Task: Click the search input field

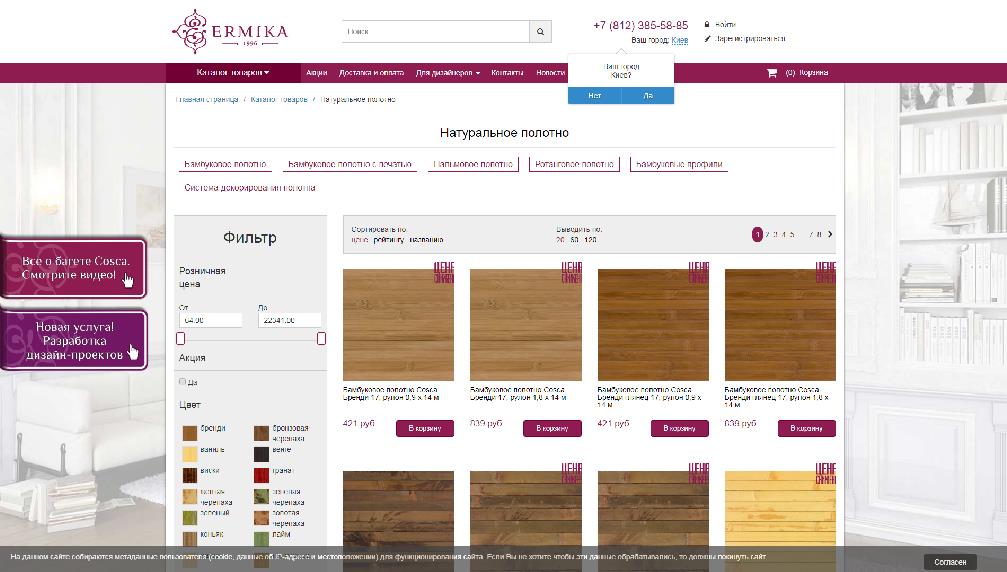Action: coord(436,31)
